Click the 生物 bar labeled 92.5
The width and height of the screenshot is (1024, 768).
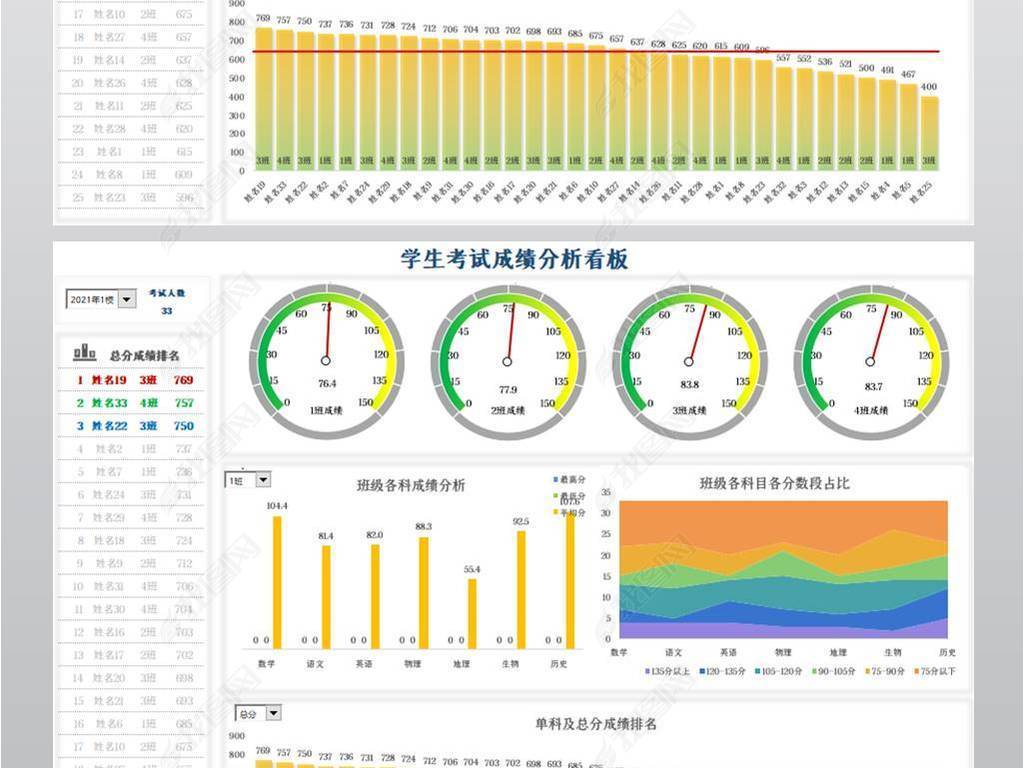tap(521, 589)
